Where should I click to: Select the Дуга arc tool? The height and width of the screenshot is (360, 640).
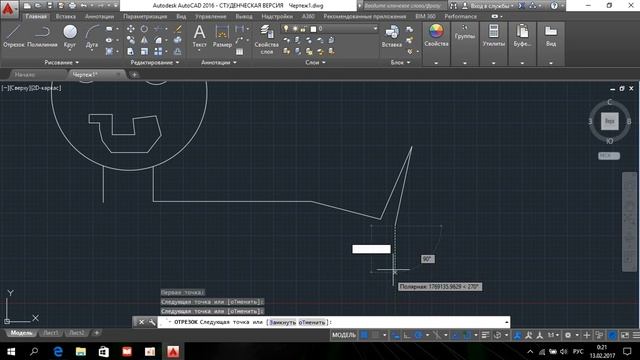[92, 36]
